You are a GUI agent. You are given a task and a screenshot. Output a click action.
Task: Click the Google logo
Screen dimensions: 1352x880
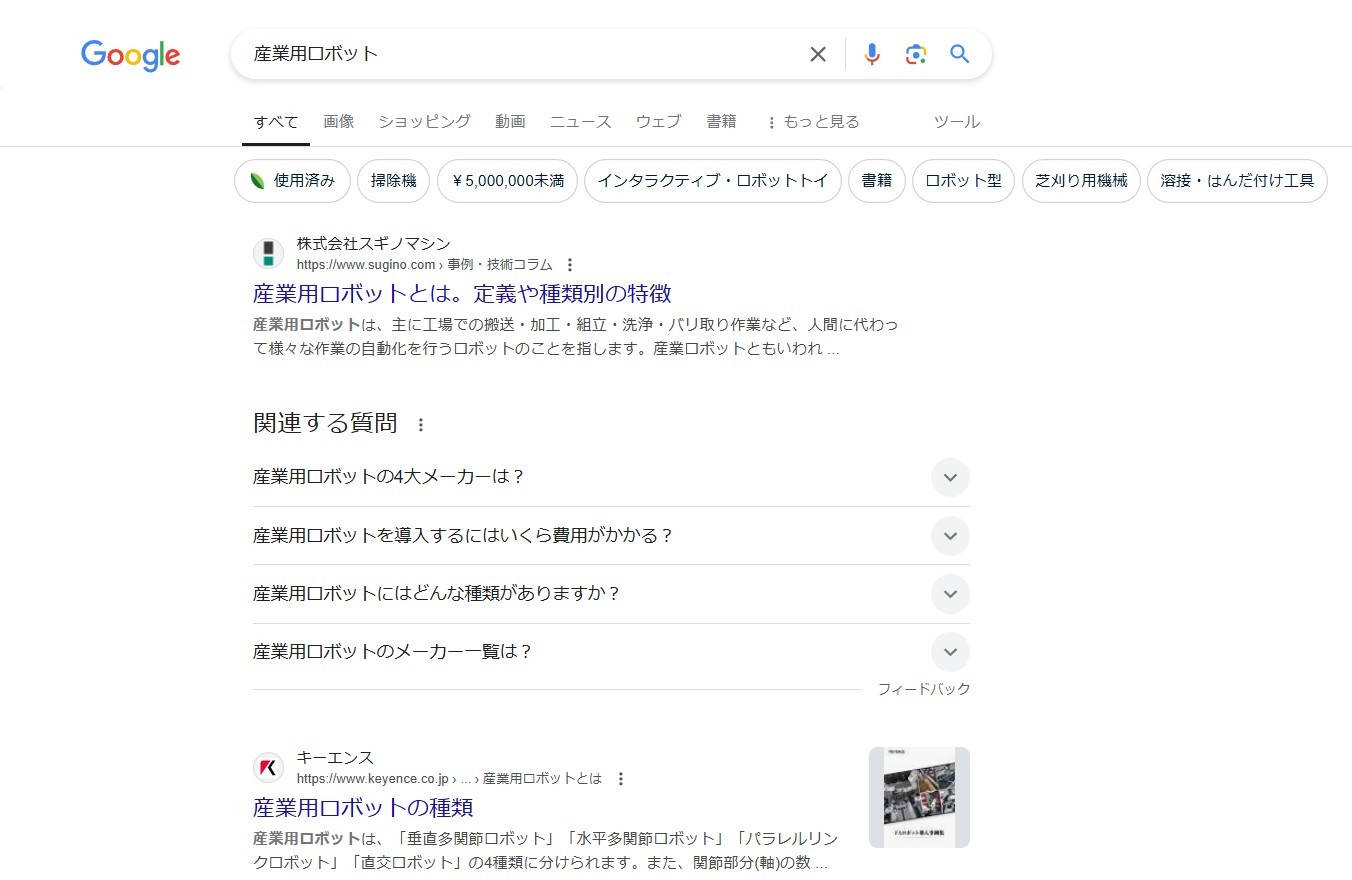(x=130, y=55)
